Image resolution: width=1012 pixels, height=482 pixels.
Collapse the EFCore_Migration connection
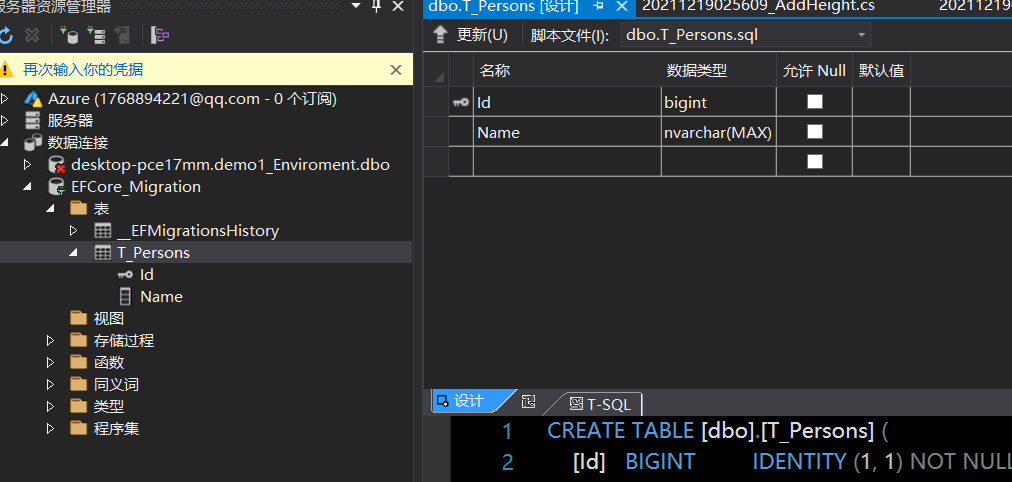pos(28,186)
